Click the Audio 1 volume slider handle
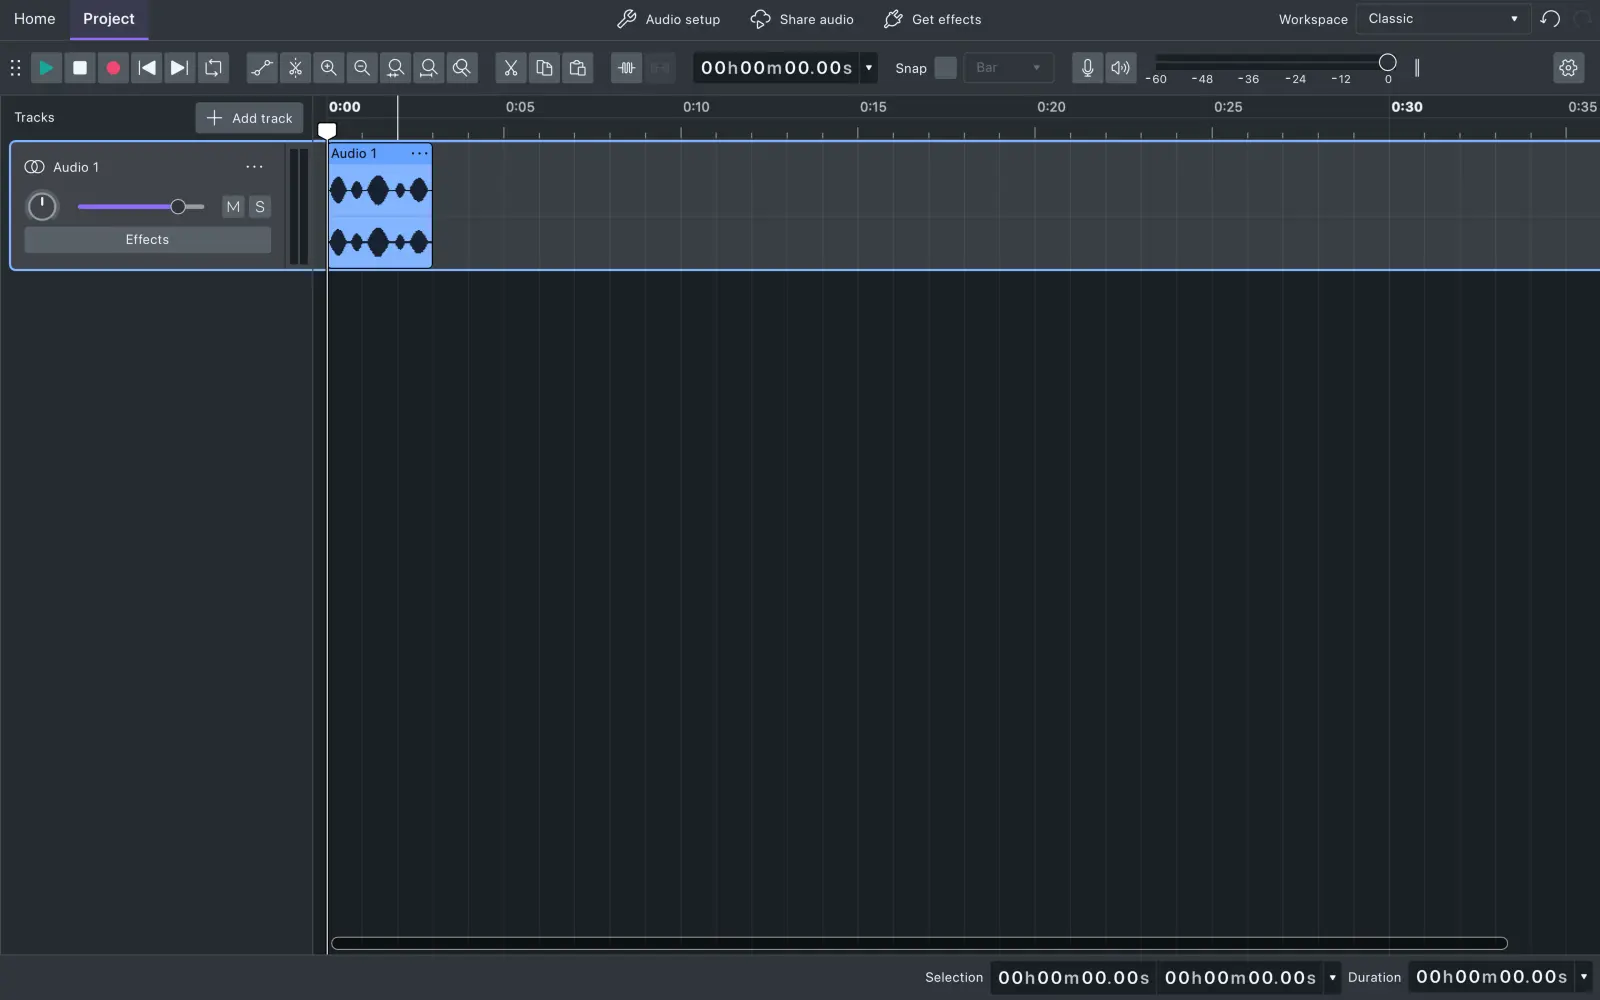The width and height of the screenshot is (1600, 1000). tap(178, 207)
